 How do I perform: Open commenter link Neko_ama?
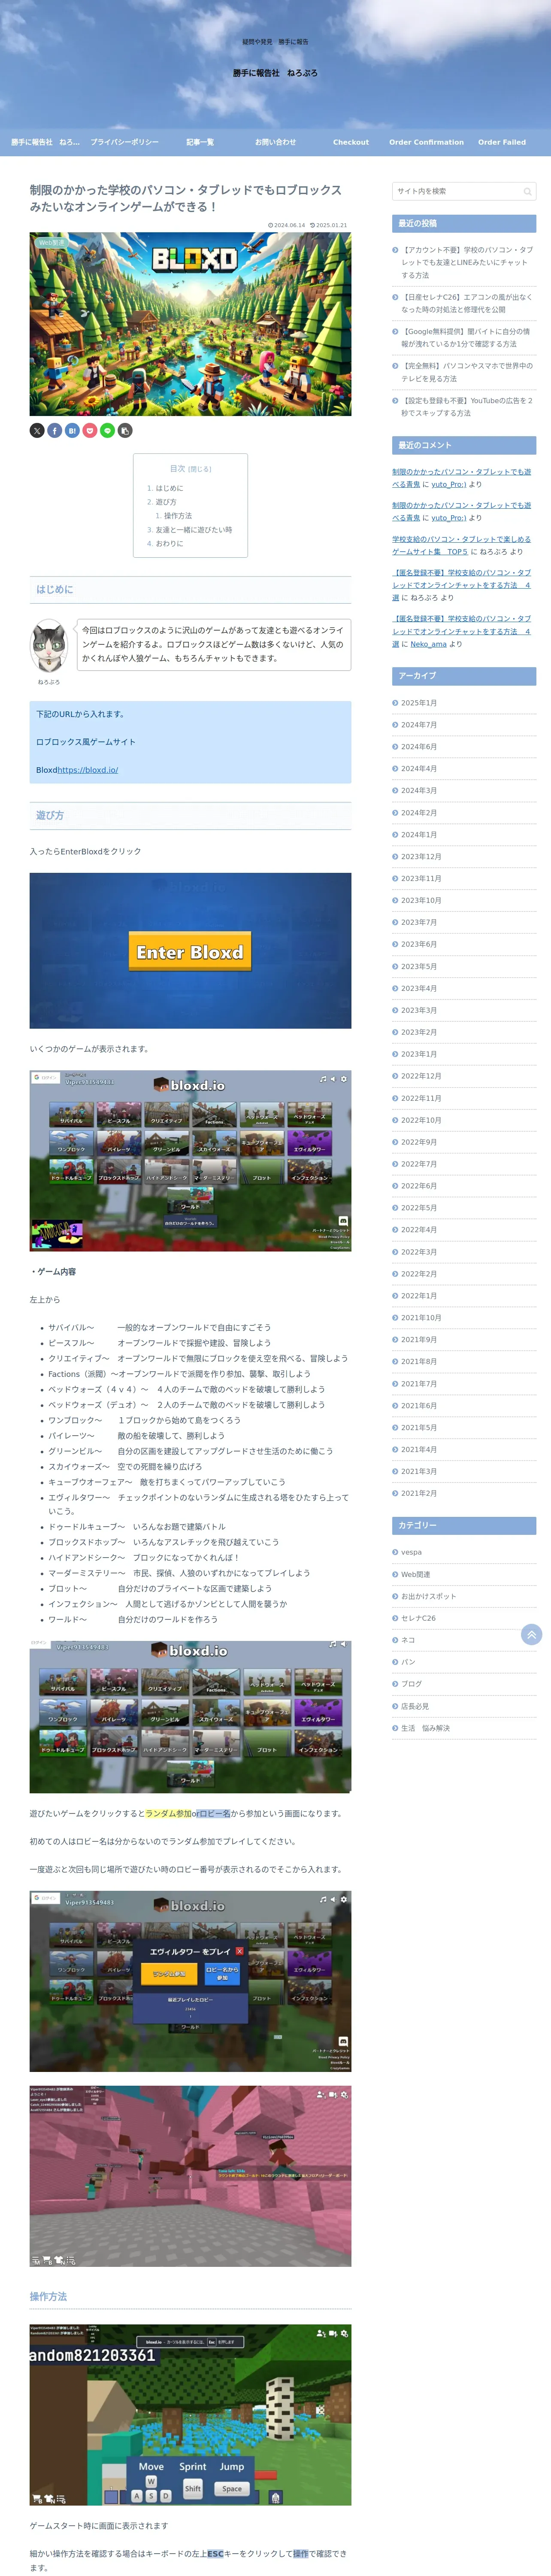[x=429, y=644]
